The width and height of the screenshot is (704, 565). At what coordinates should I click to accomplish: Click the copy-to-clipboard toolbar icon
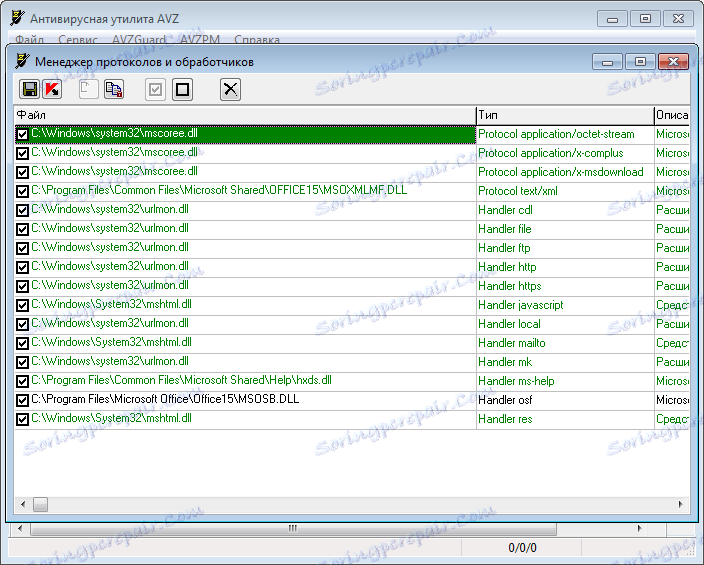[114, 89]
